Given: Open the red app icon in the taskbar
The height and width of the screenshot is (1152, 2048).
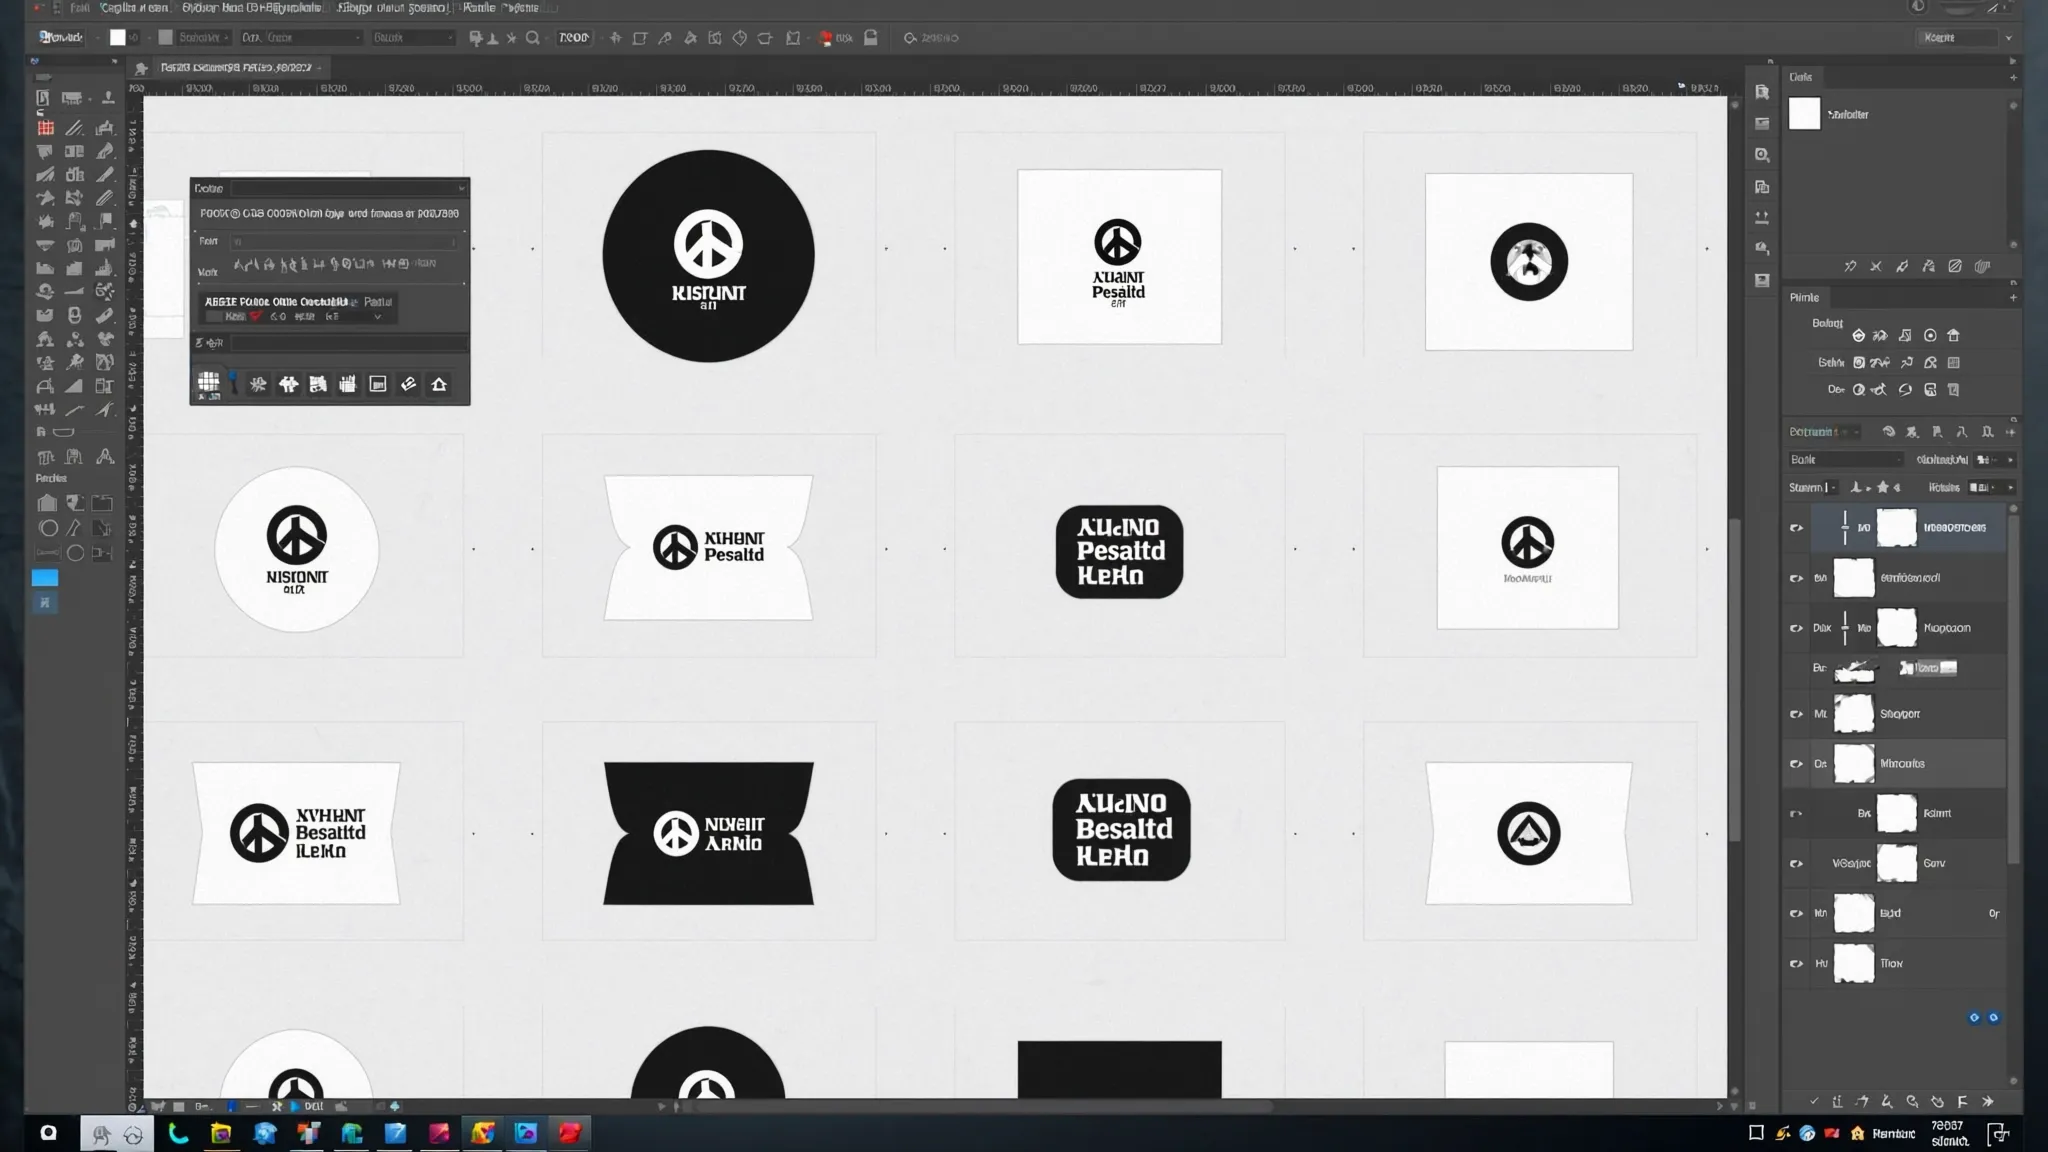Looking at the screenshot, I should [570, 1133].
